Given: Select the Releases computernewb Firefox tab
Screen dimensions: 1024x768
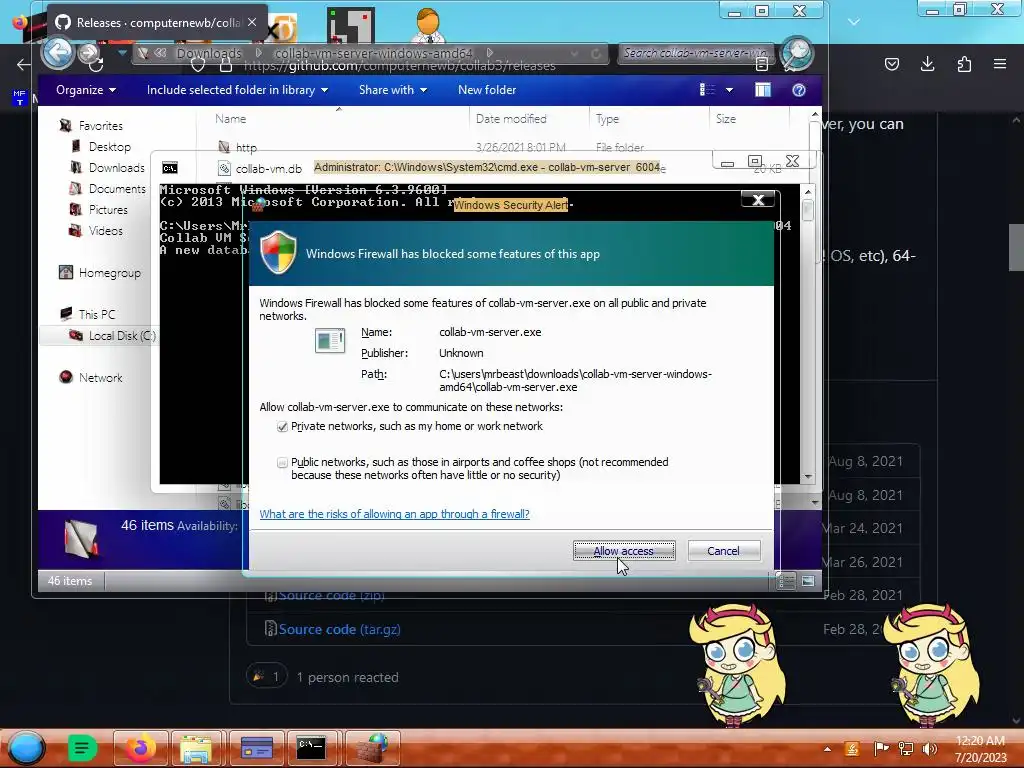Looking at the screenshot, I should [157, 23].
